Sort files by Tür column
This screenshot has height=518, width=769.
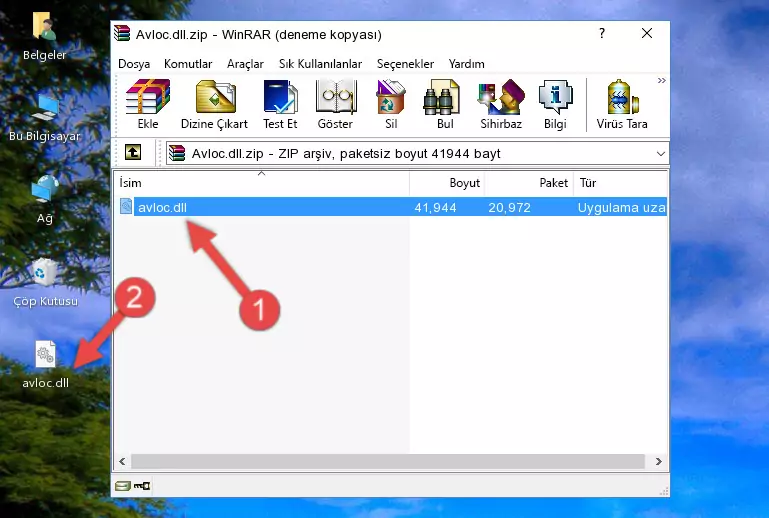620,183
